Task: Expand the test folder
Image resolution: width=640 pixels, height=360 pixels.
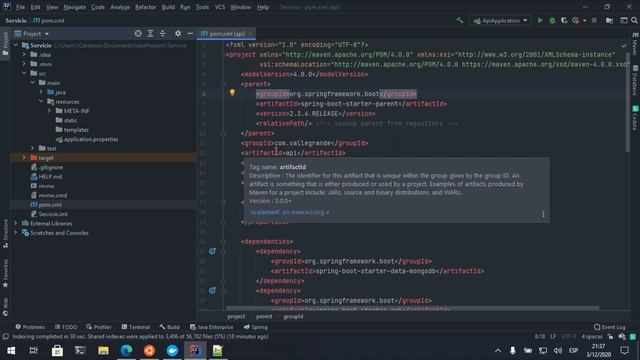Action: click(33, 148)
